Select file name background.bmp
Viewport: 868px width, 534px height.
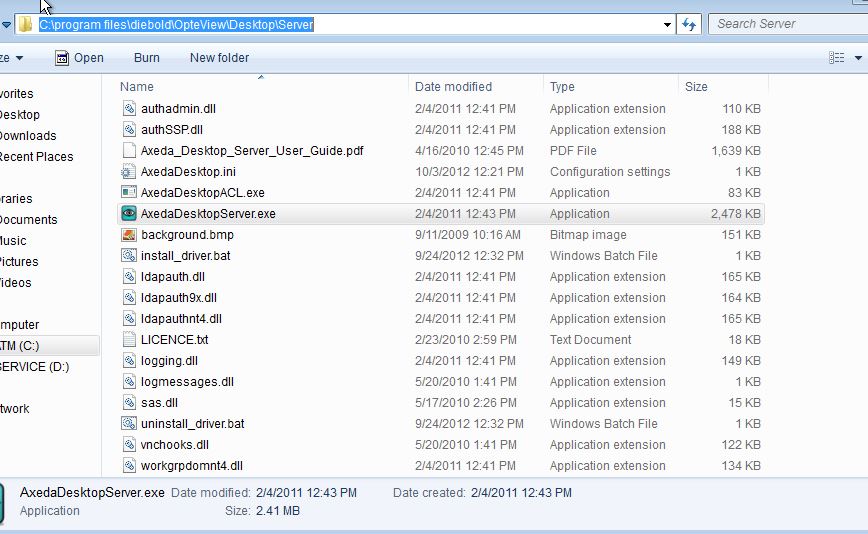point(187,235)
